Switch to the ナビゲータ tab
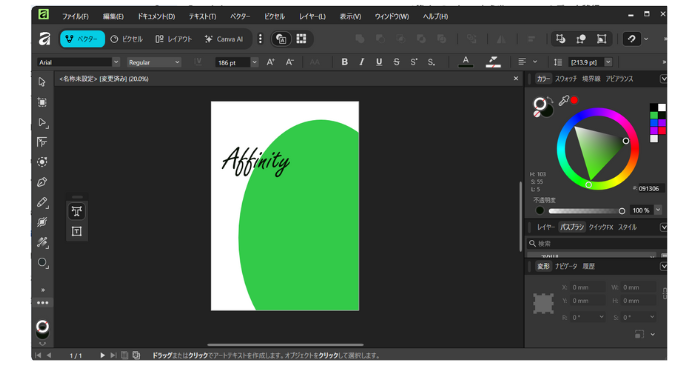Image resolution: width=698 pixels, height=365 pixels. coord(566,266)
